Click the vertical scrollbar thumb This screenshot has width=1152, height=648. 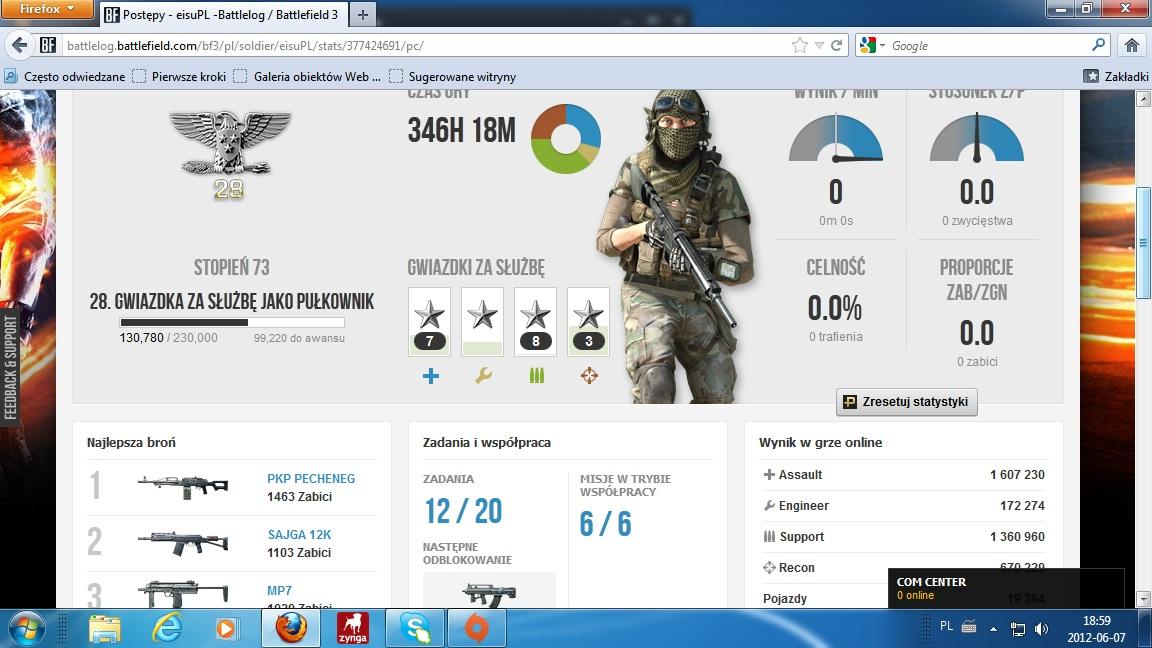tap(1143, 243)
